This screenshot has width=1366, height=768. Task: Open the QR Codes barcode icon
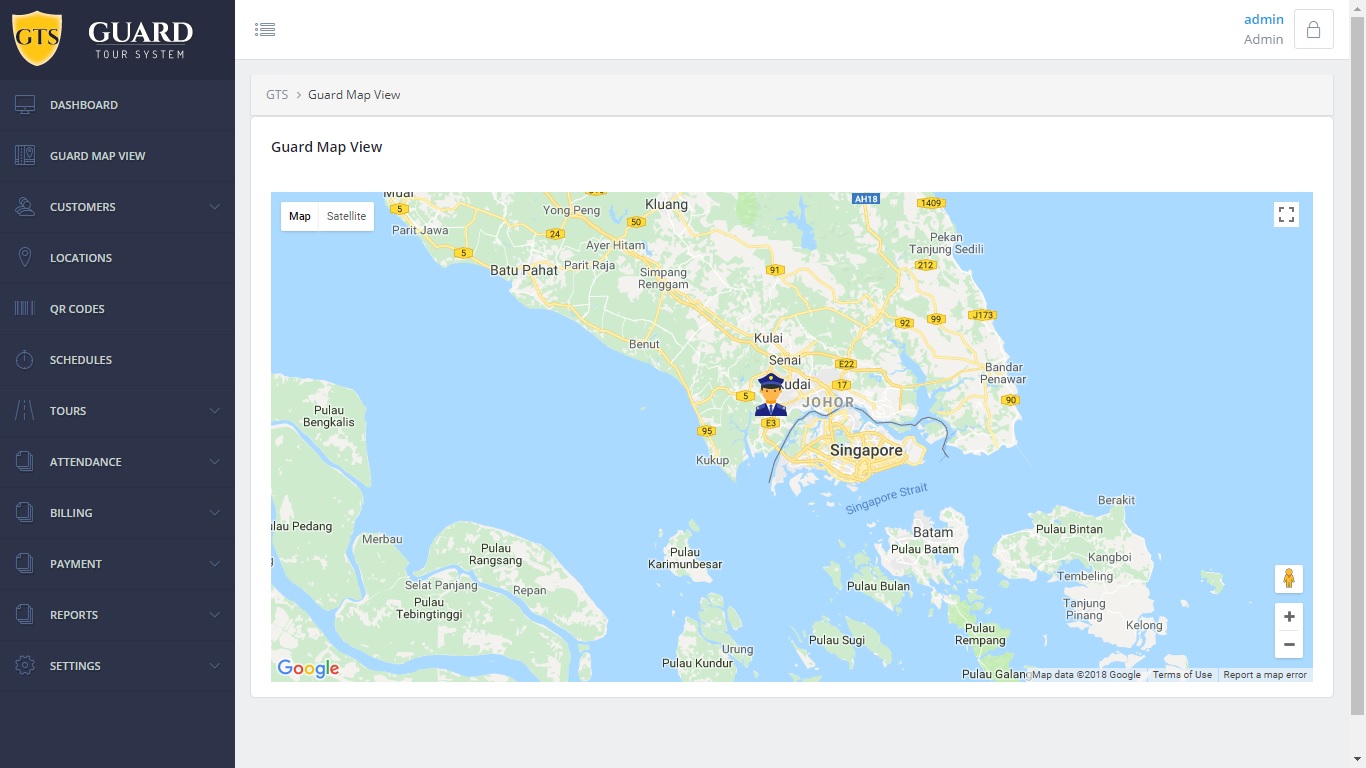click(25, 309)
